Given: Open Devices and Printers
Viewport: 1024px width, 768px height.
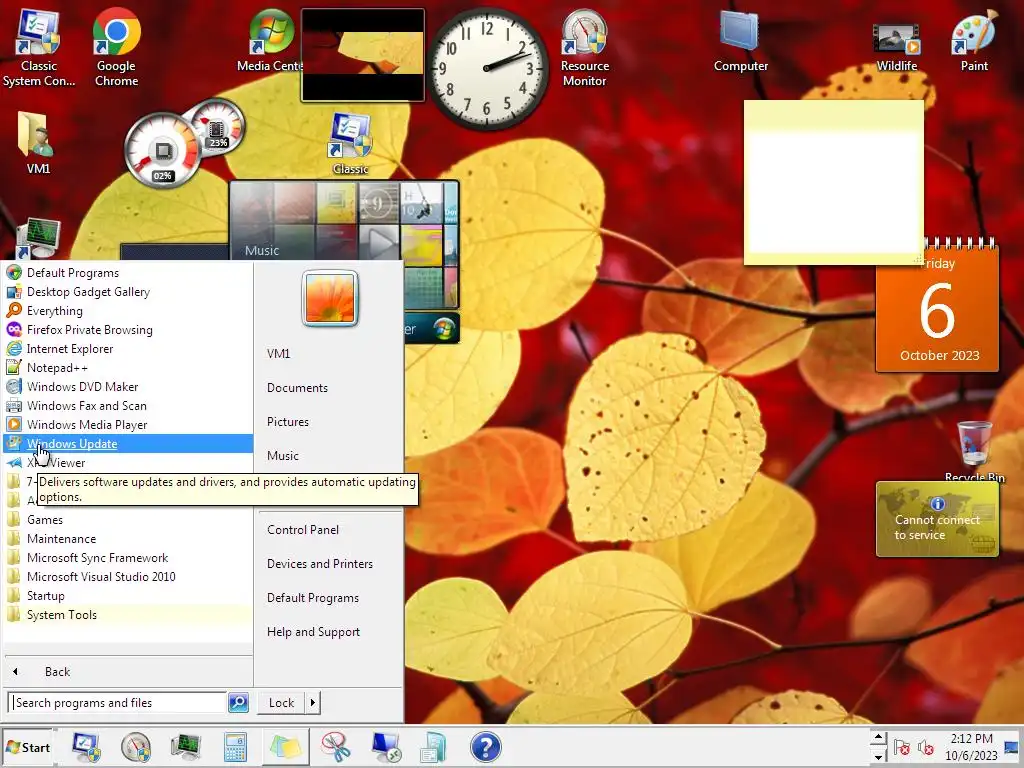Looking at the screenshot, I should [319, 564].
